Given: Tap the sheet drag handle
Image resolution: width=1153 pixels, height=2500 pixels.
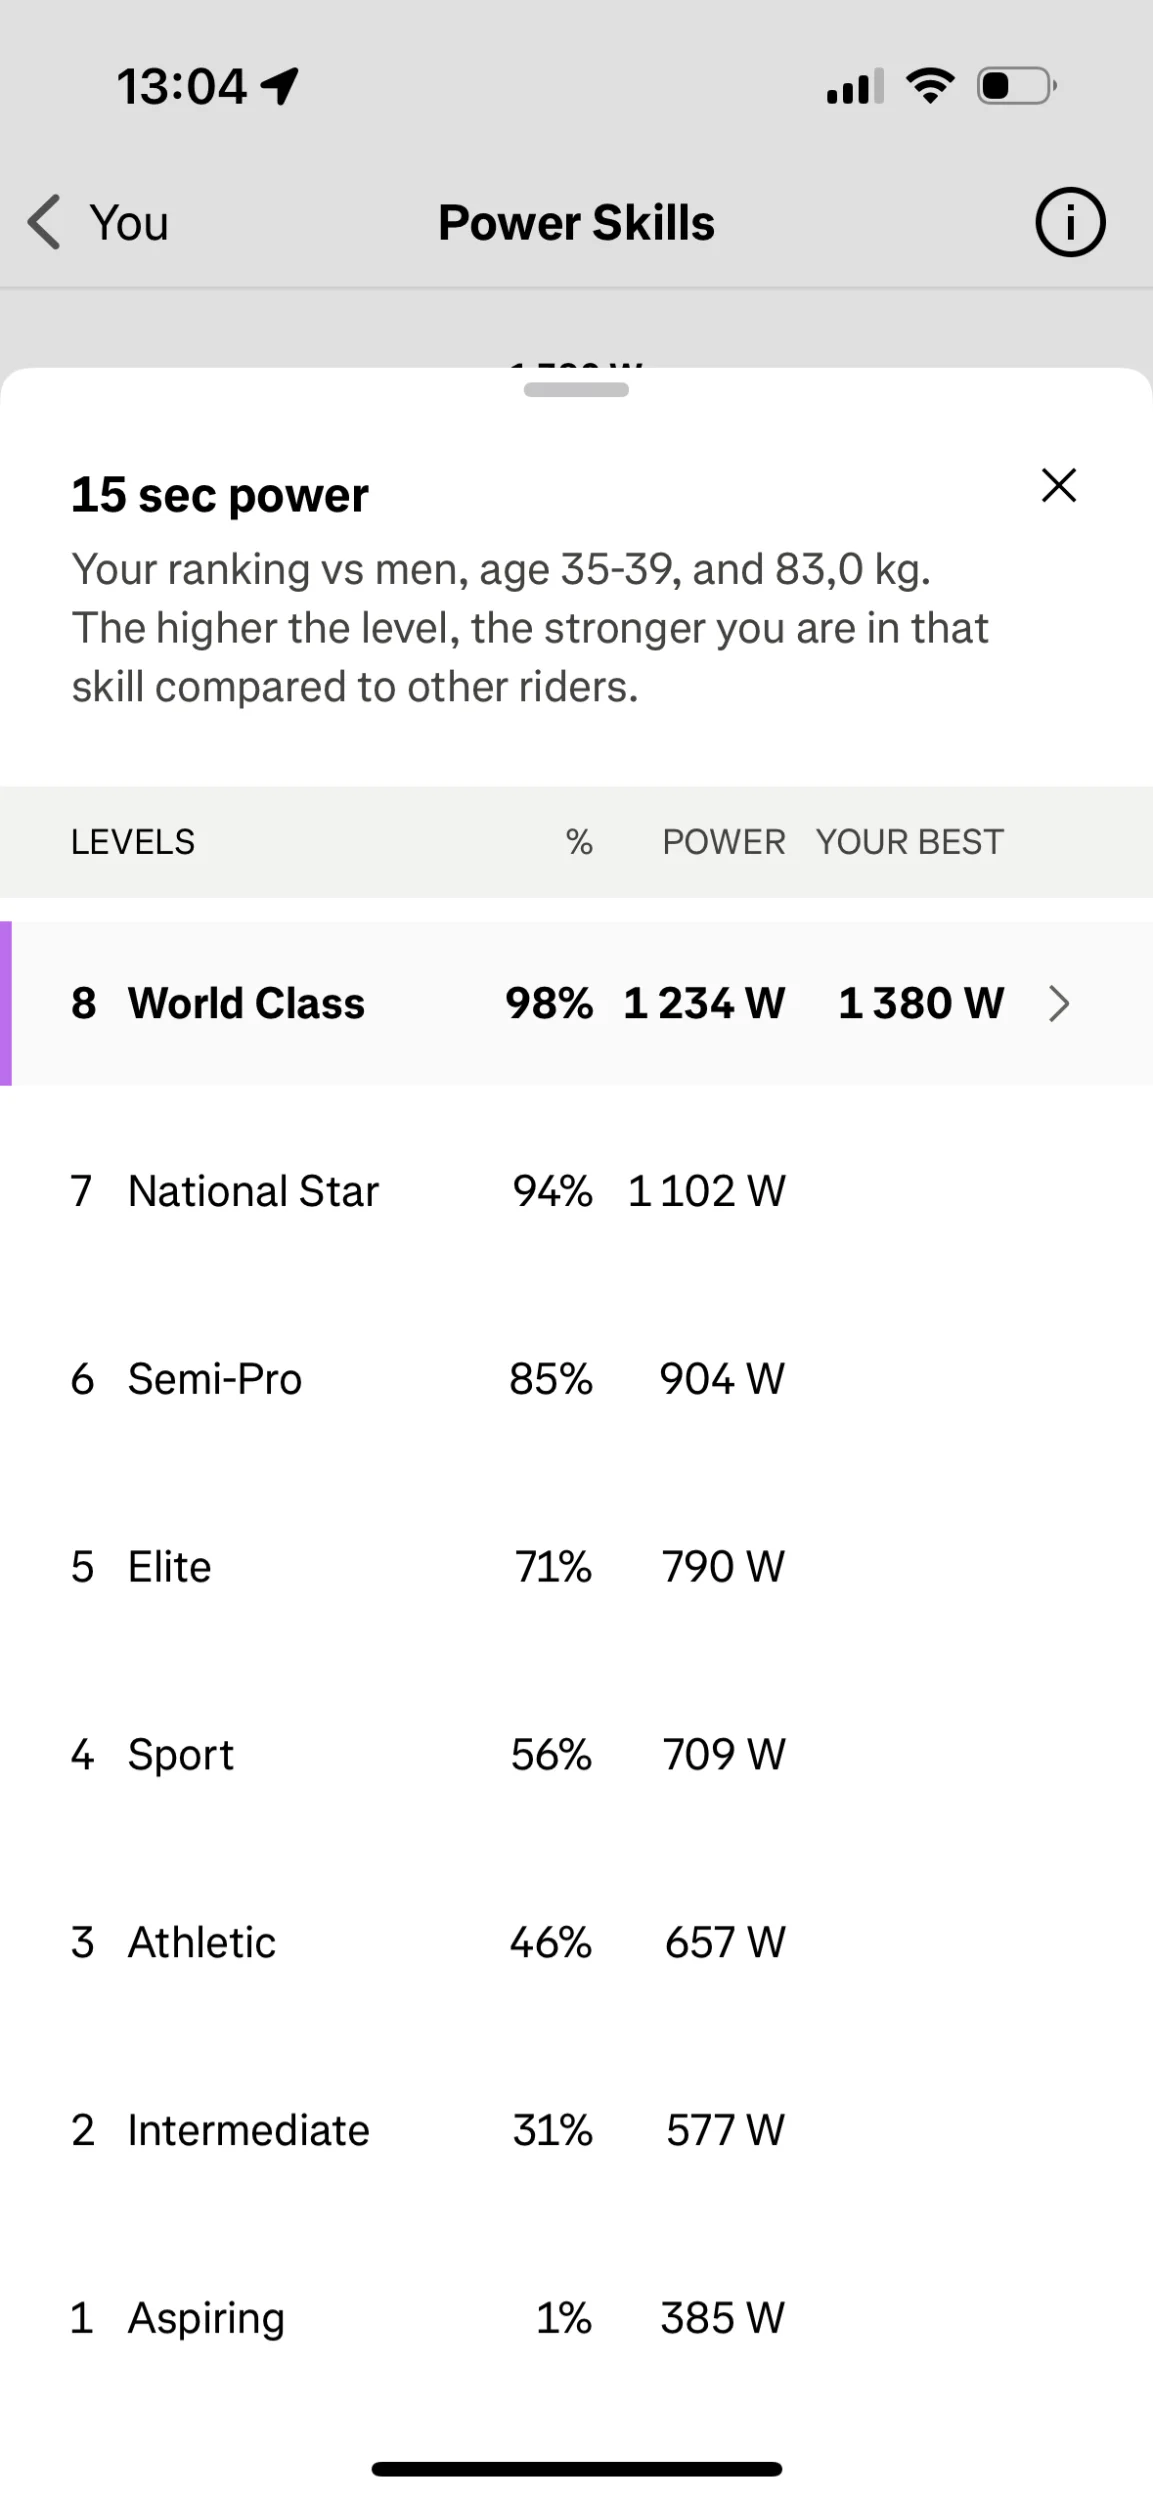Looking at the screenshot, I should [x=576, y=390].
